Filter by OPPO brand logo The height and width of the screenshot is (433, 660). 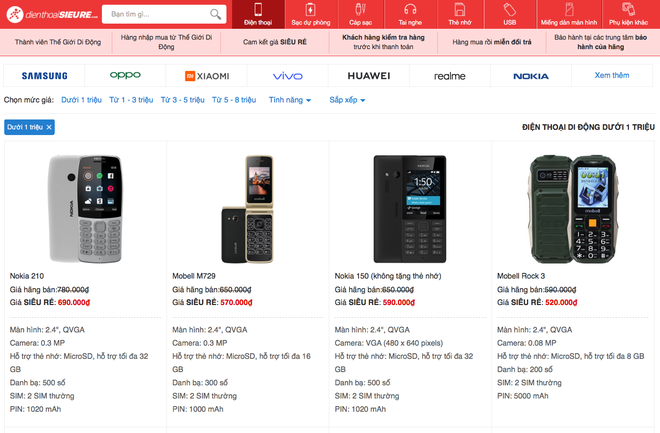[125, 75]
